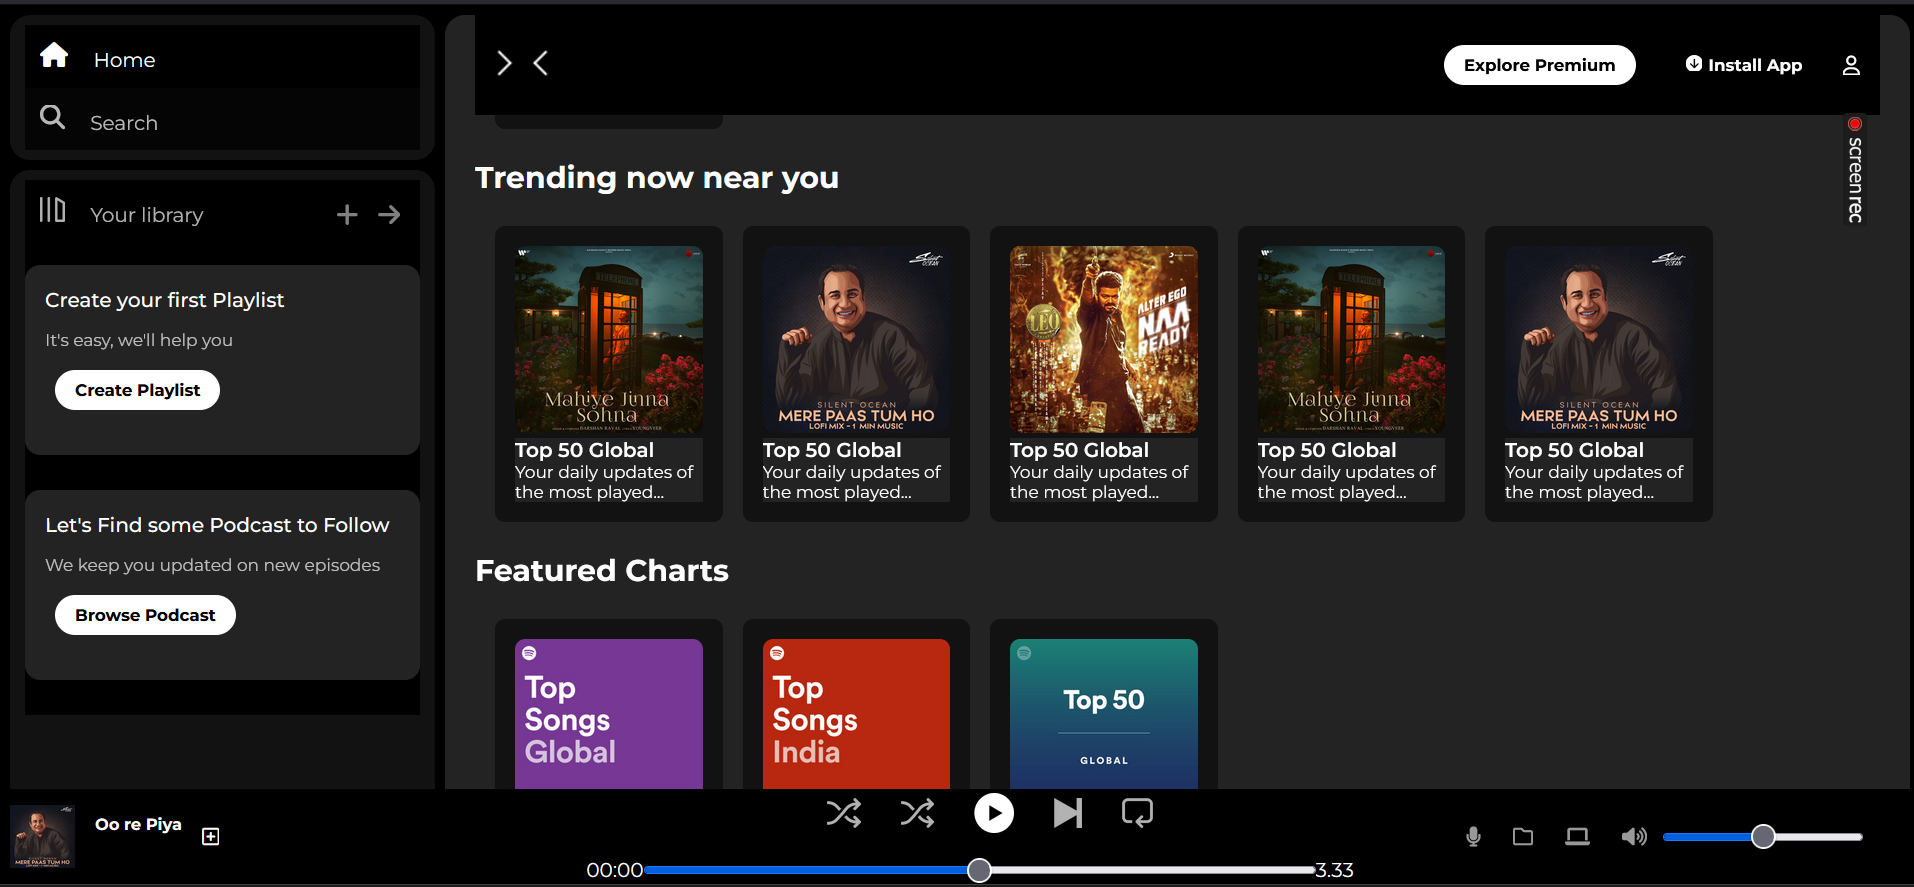
Task: Add to library with plus icon
Action: coord(347,215)
